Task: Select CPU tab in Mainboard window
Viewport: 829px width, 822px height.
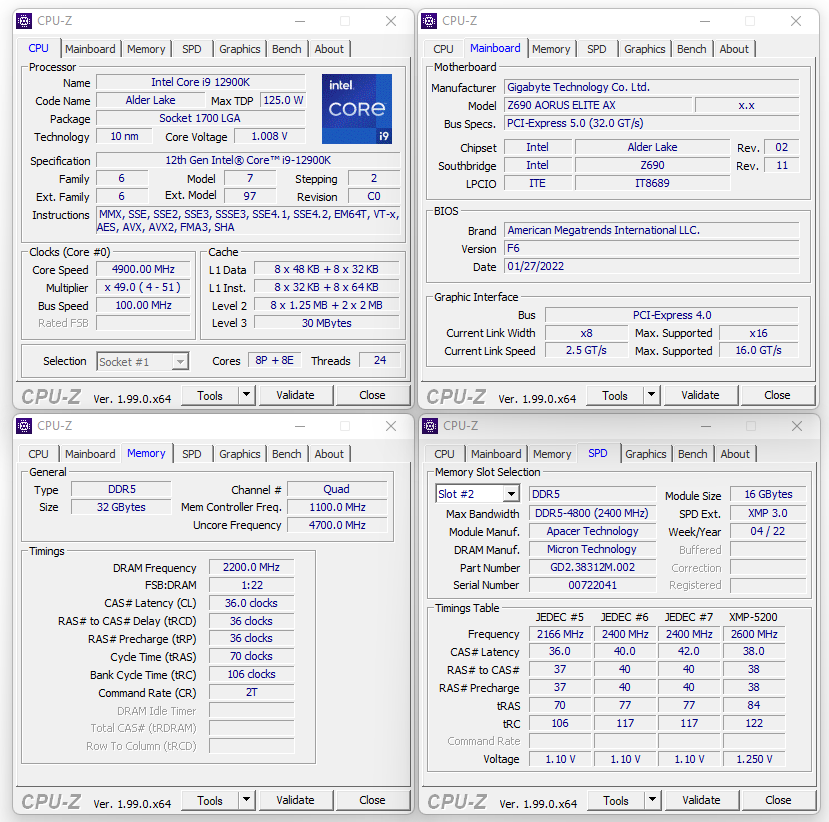Action: tap(443, 49)
